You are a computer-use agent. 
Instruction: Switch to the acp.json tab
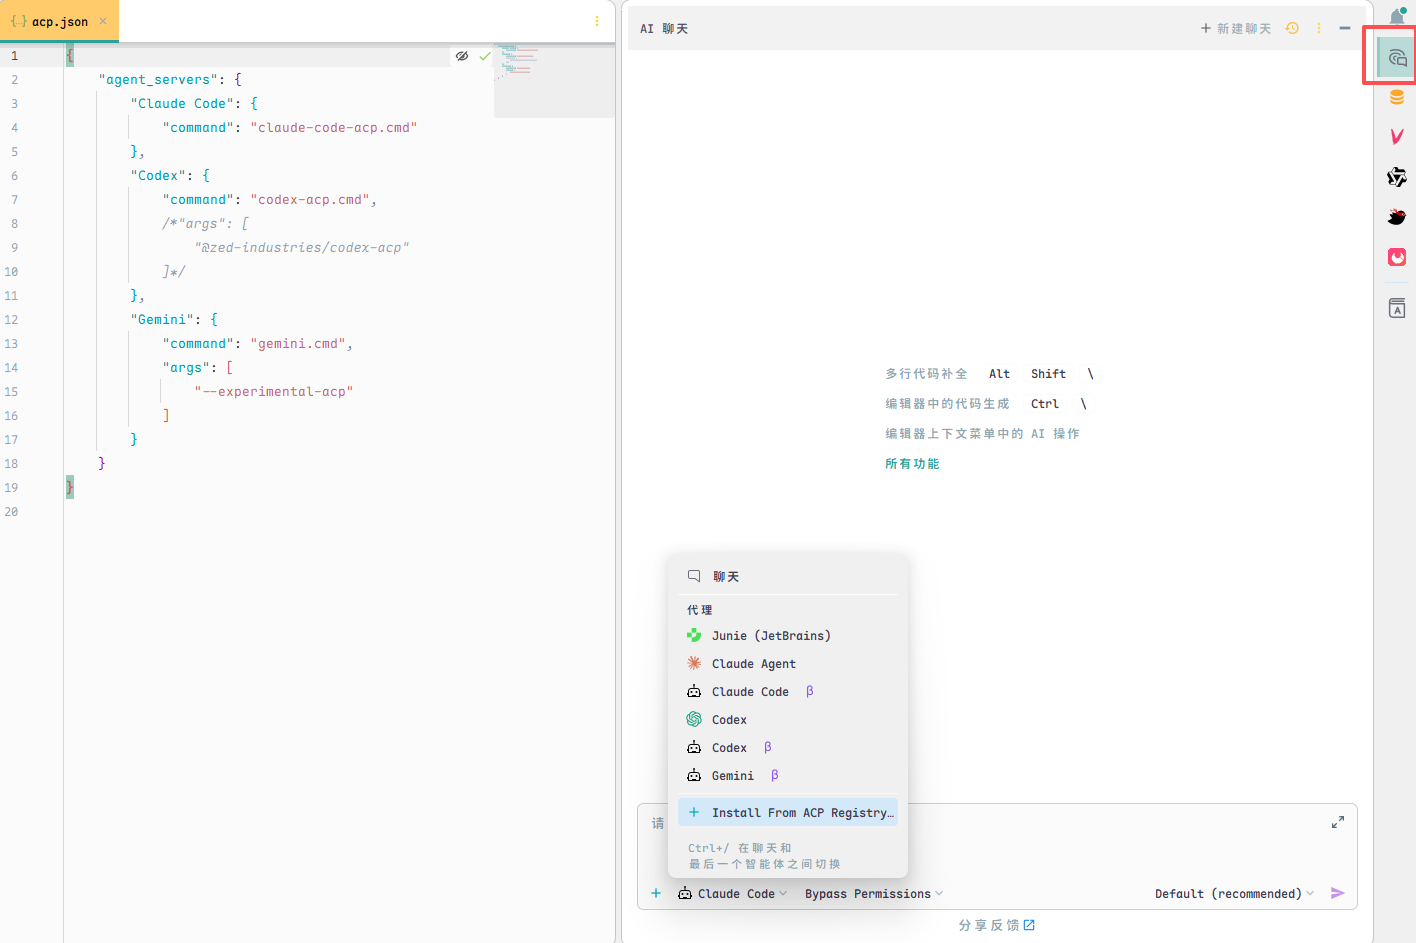pos(59,21)
